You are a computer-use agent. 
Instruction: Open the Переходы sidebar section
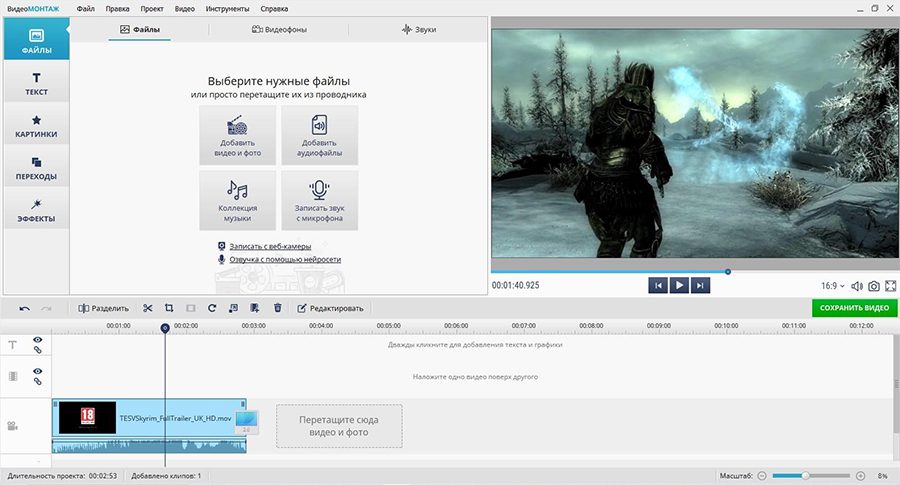36,169
